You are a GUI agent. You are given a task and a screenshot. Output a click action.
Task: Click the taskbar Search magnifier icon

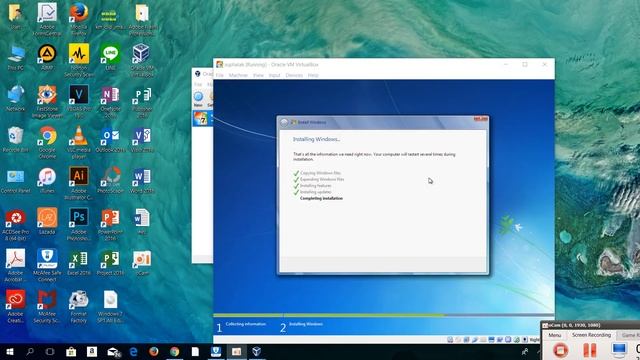point(30,351)
